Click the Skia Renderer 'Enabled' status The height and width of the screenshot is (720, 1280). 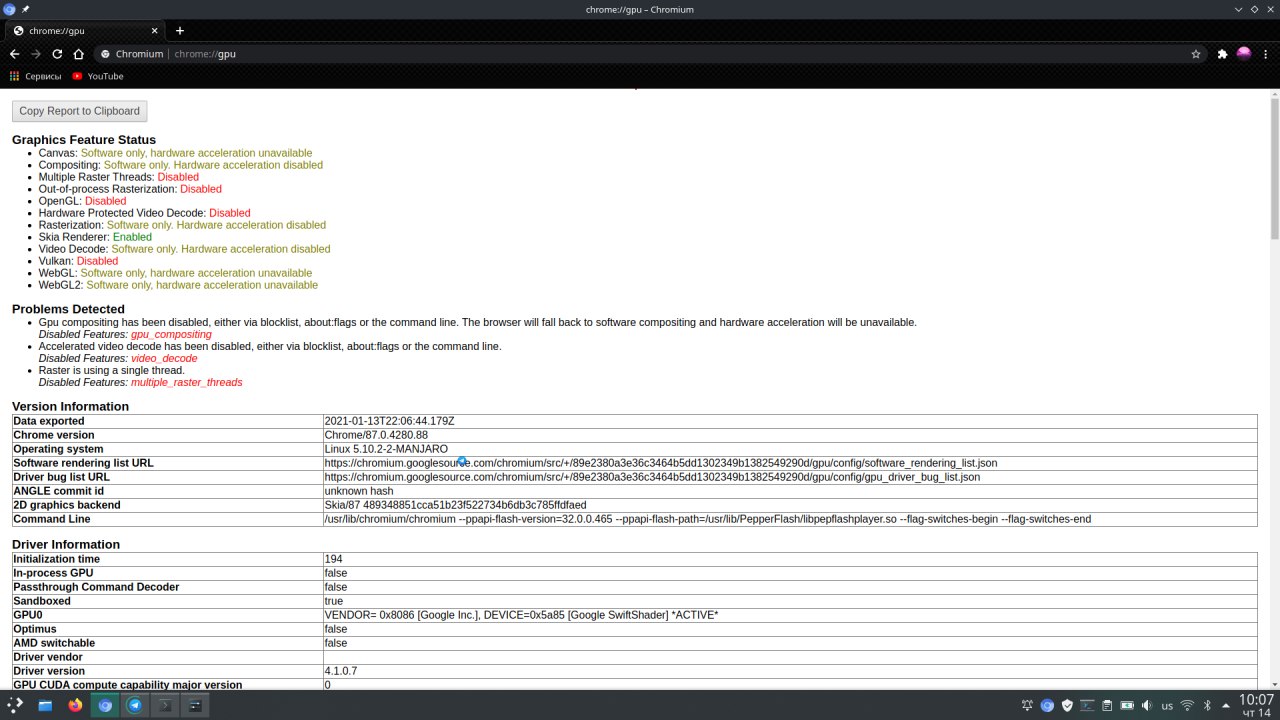pos(132,237)
